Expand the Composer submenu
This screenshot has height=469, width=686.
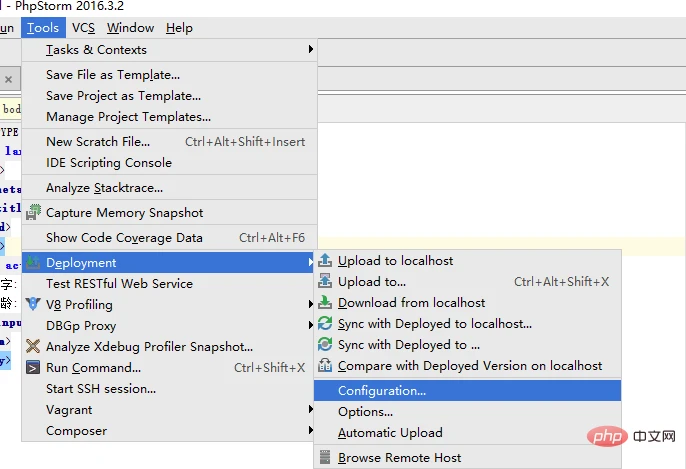310,431
